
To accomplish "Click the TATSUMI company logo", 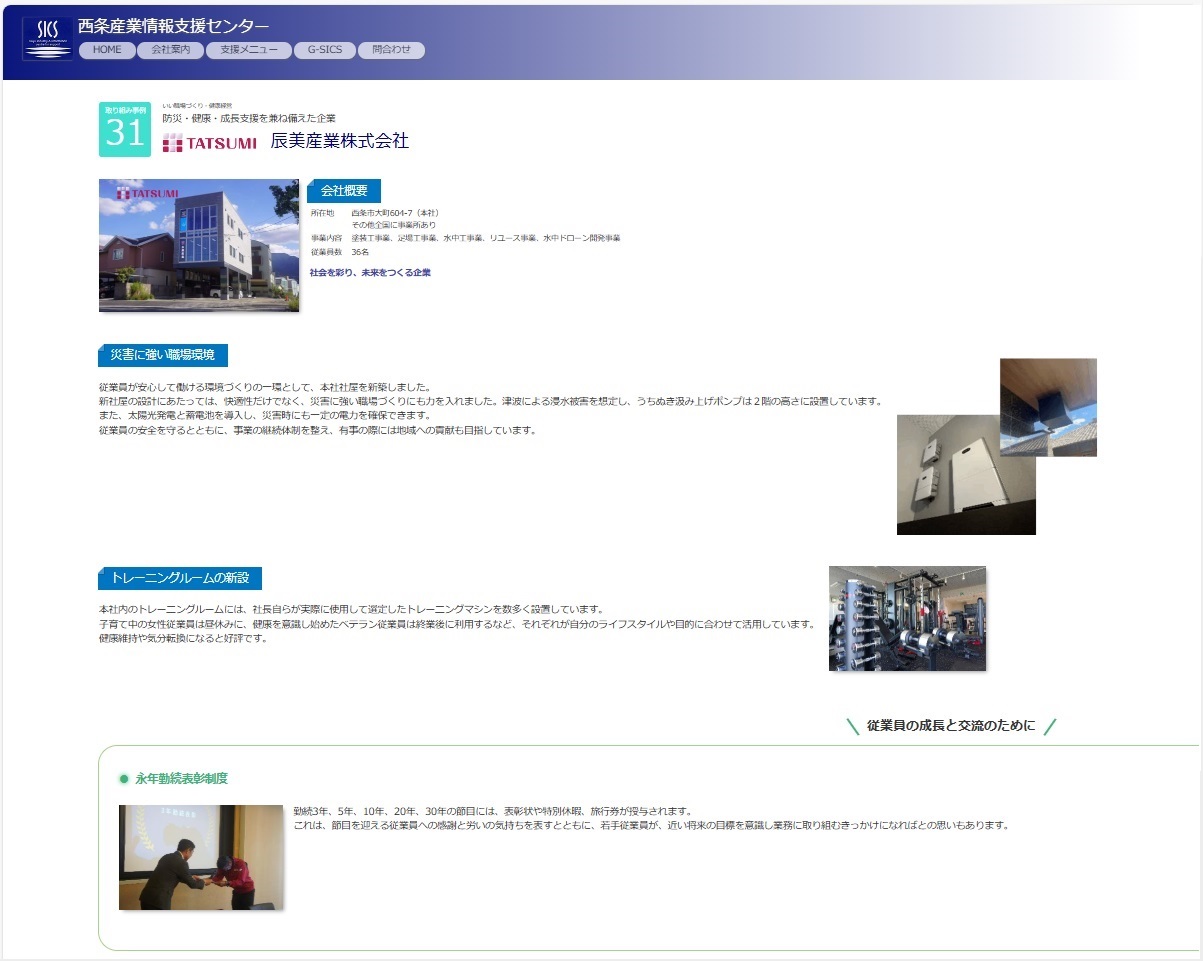I will coord(209,143).
